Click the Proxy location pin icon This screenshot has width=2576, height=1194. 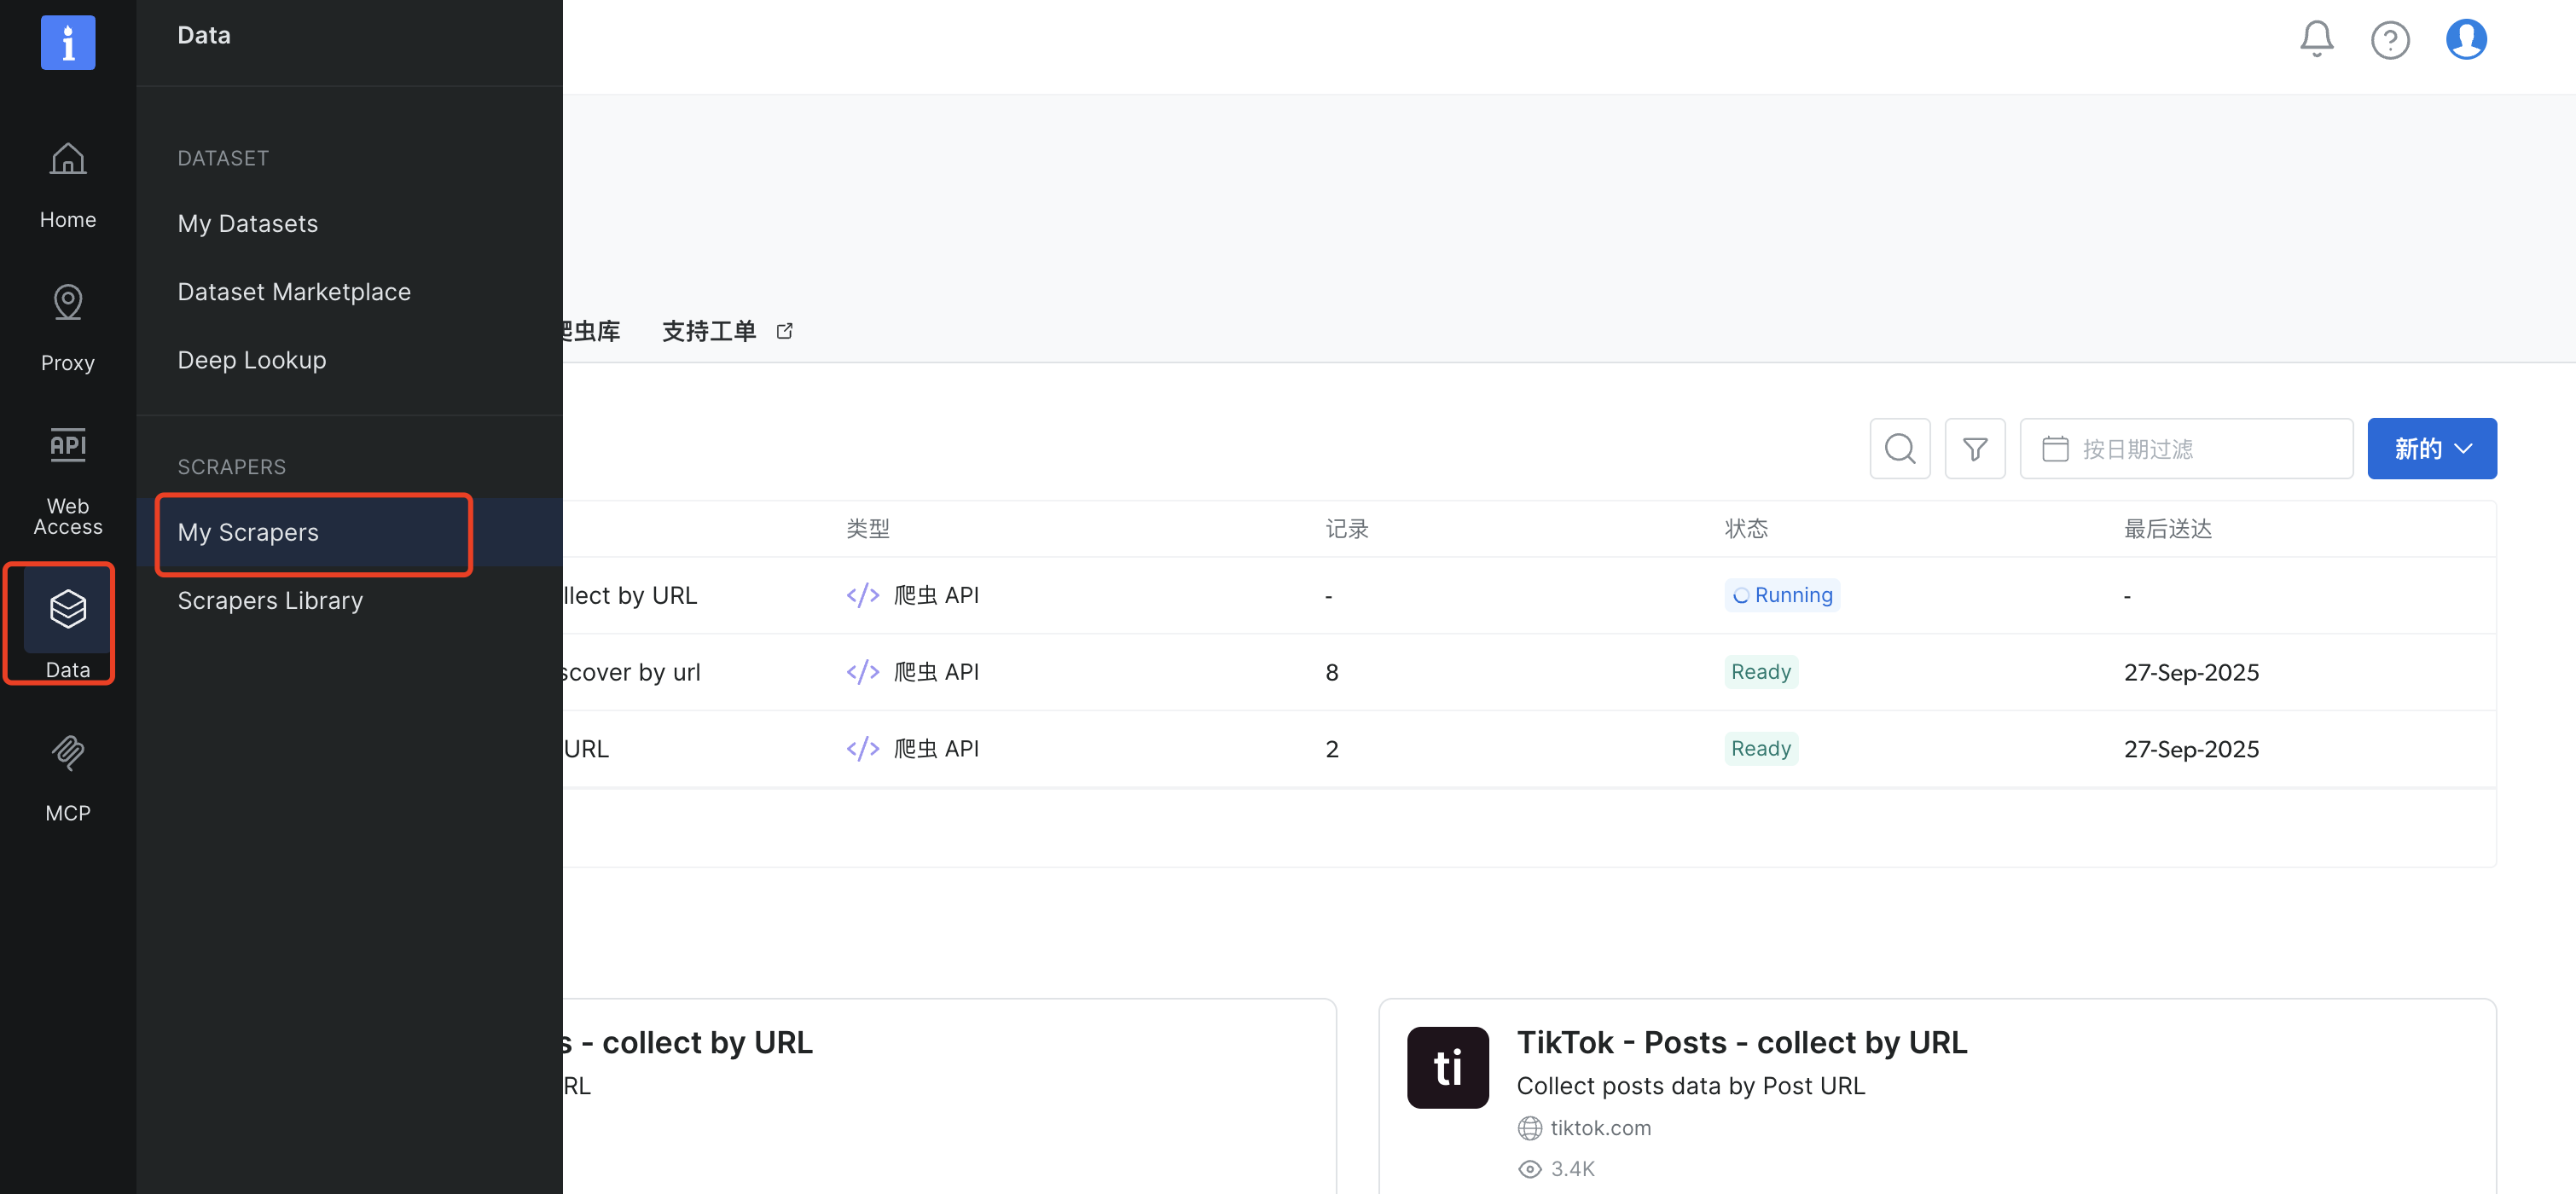[68, 303]
